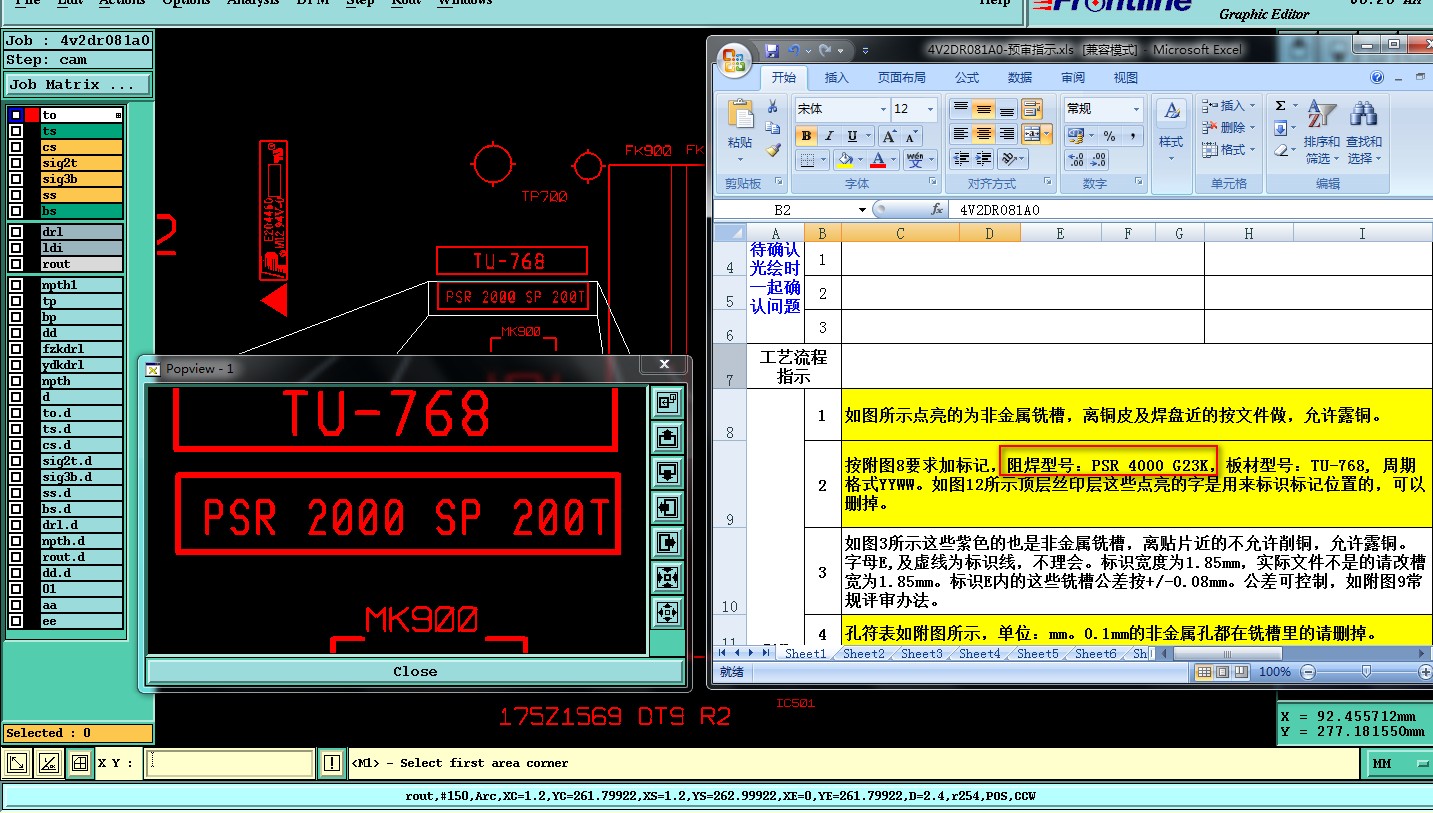Toggle Bold formatting in Excel
This screenshot has width=1433, height=813.
(806, 136)
